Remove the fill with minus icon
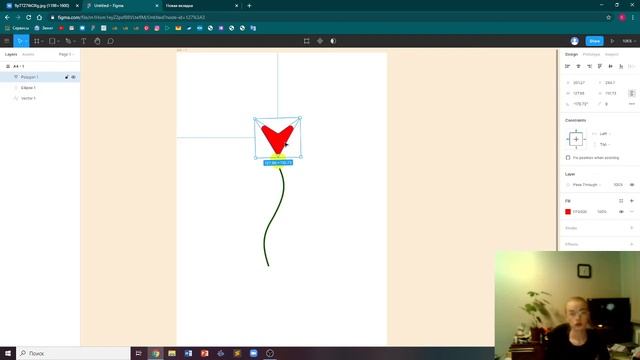 click(632, 212)
